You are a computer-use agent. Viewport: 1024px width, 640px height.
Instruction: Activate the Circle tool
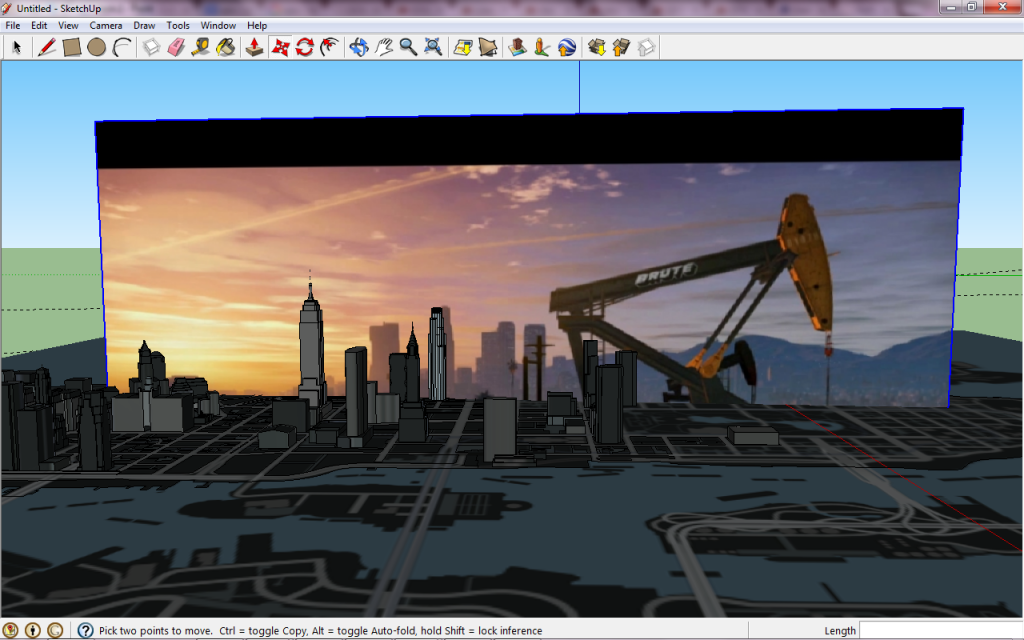96,47
